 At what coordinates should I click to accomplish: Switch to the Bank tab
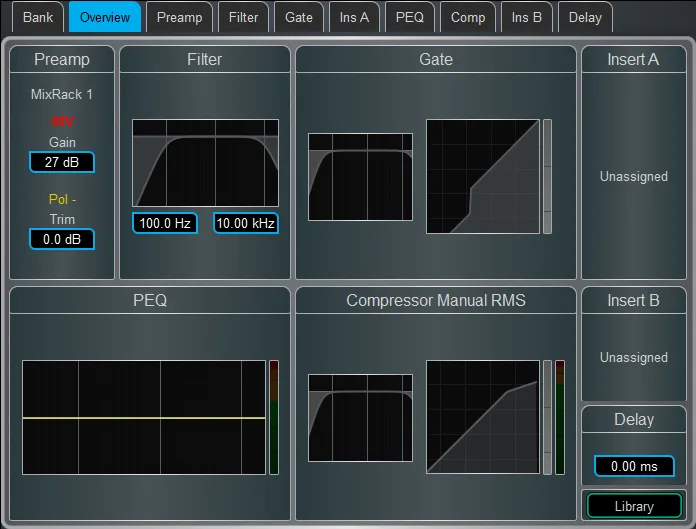[x=38, y=17]
